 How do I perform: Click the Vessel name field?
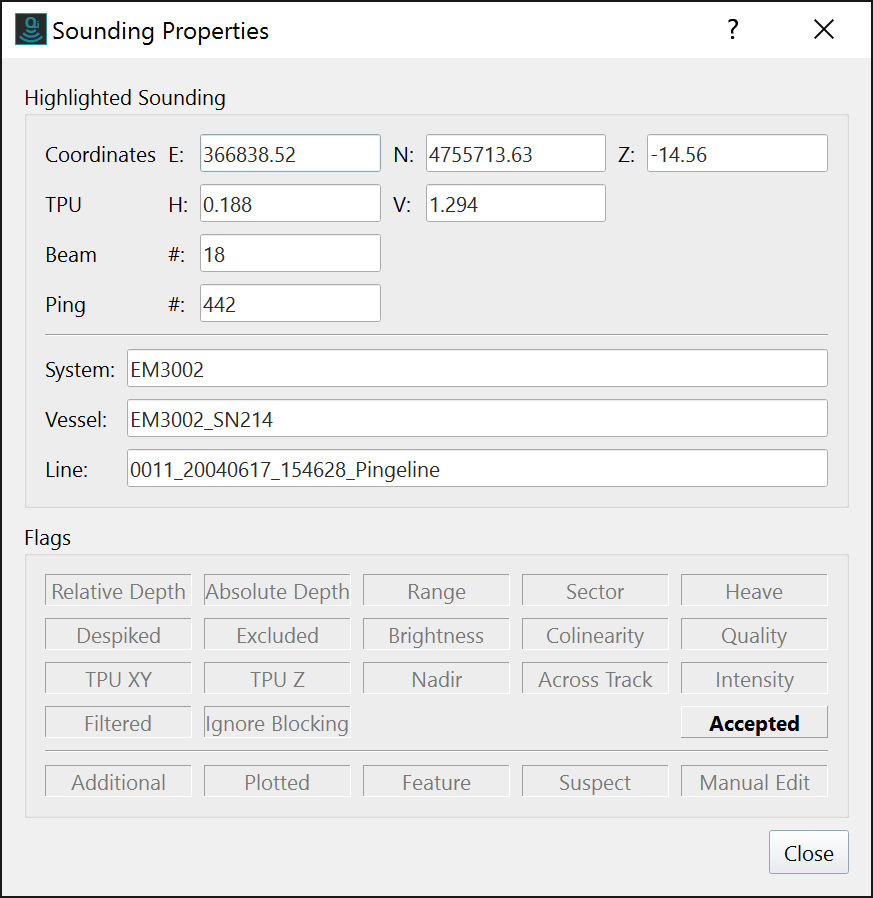click(477, 419)
